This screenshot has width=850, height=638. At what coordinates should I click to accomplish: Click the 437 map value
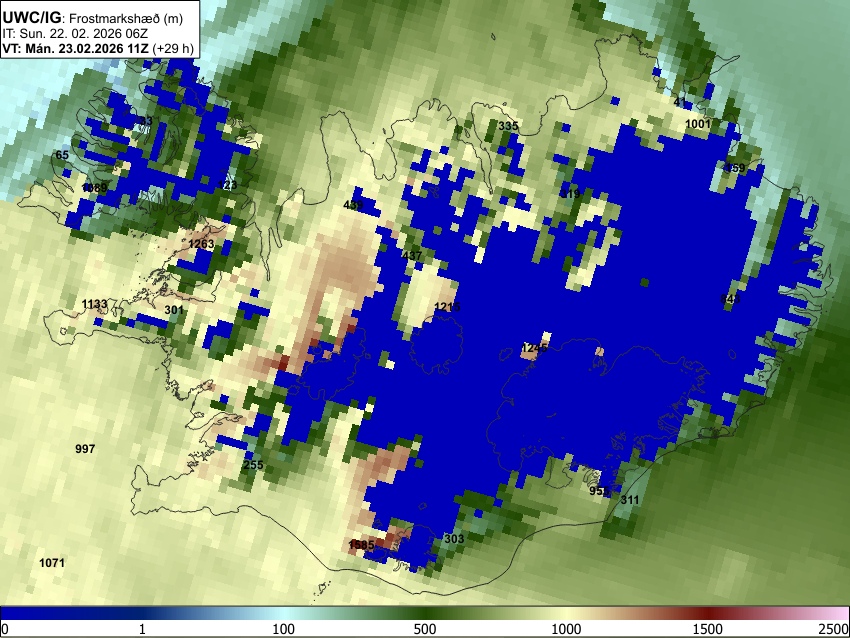(x=412, y=256)
